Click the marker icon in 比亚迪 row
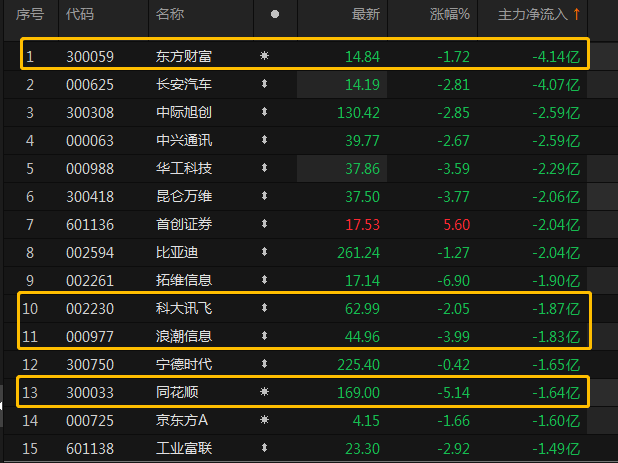 [264, 252]
